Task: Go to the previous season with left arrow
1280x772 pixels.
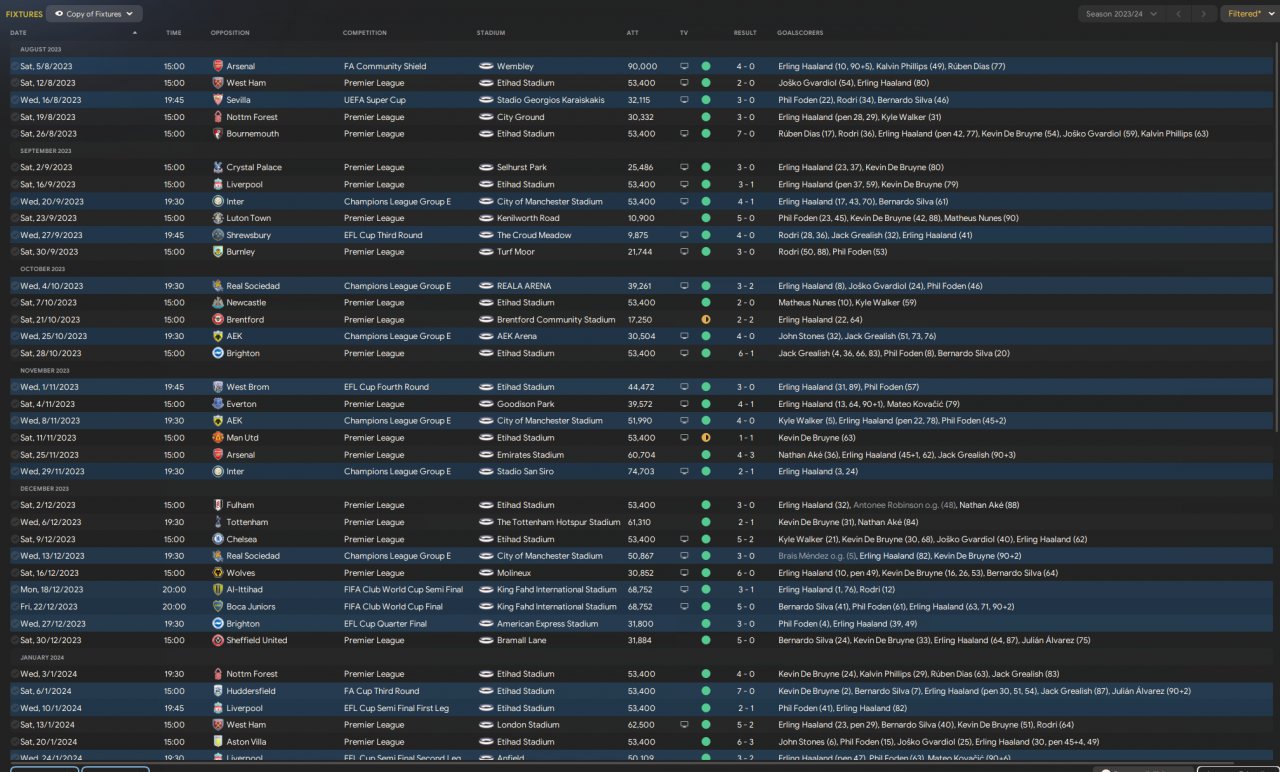Action: click(1178, 14)
